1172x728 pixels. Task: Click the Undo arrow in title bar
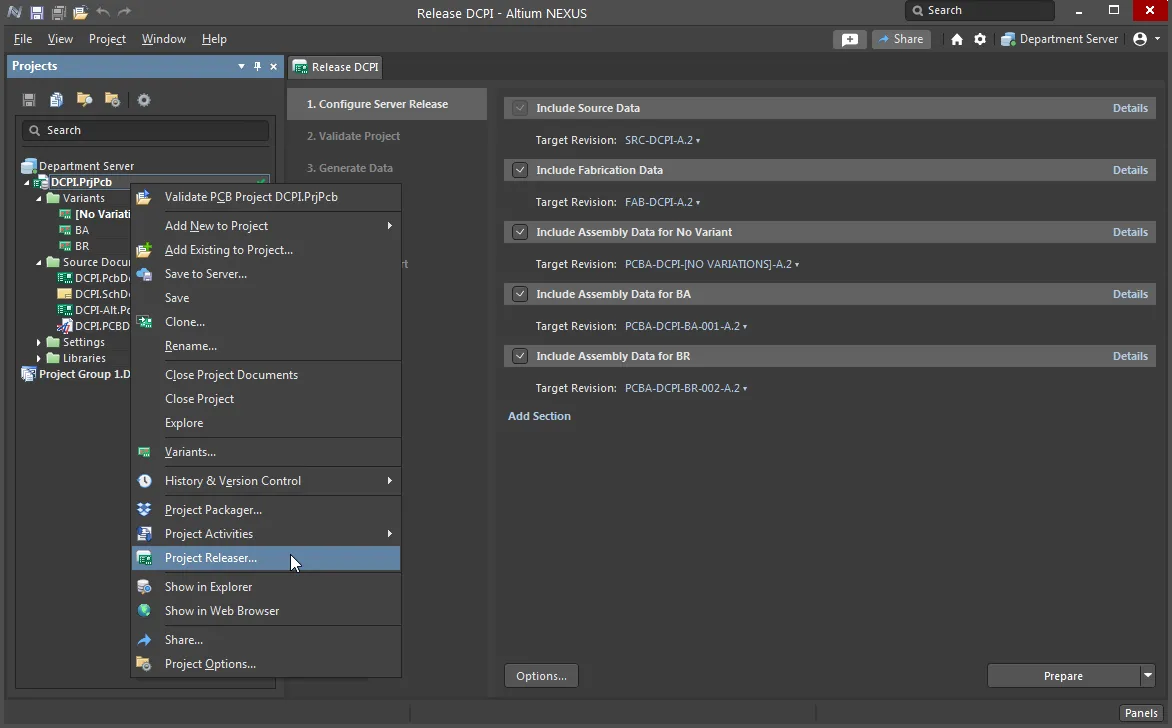tap(102, 12)
